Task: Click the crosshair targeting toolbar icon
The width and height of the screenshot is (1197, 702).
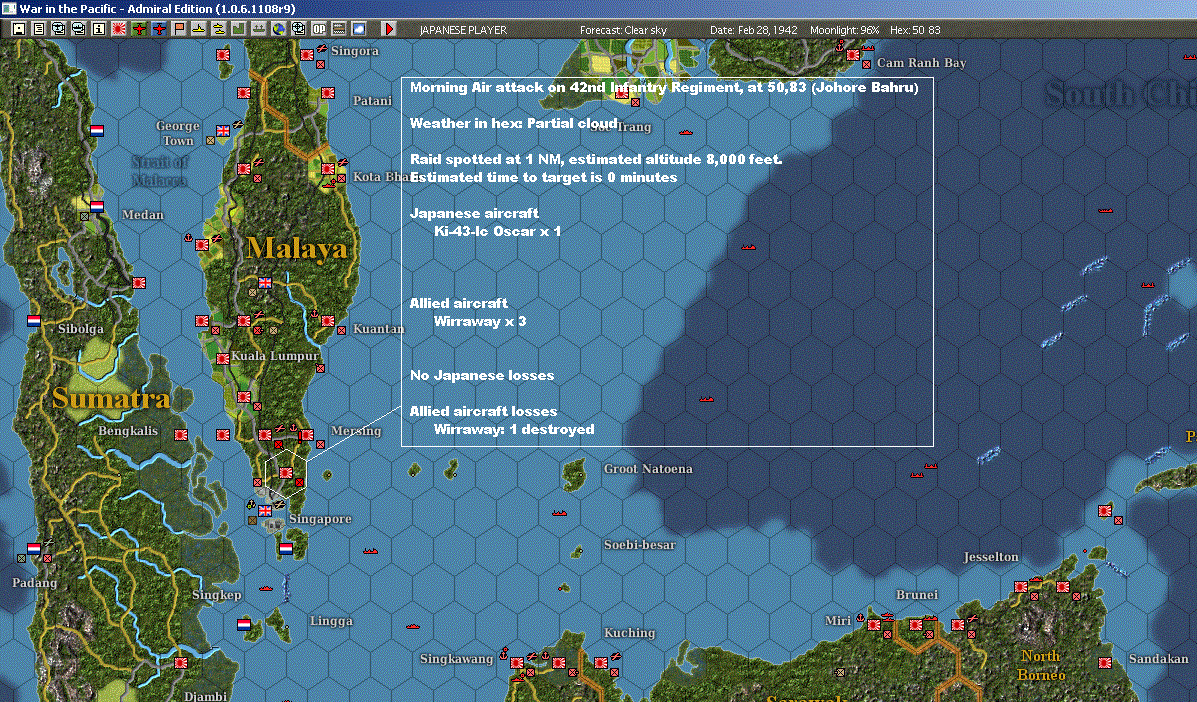Action: [298, 29]
